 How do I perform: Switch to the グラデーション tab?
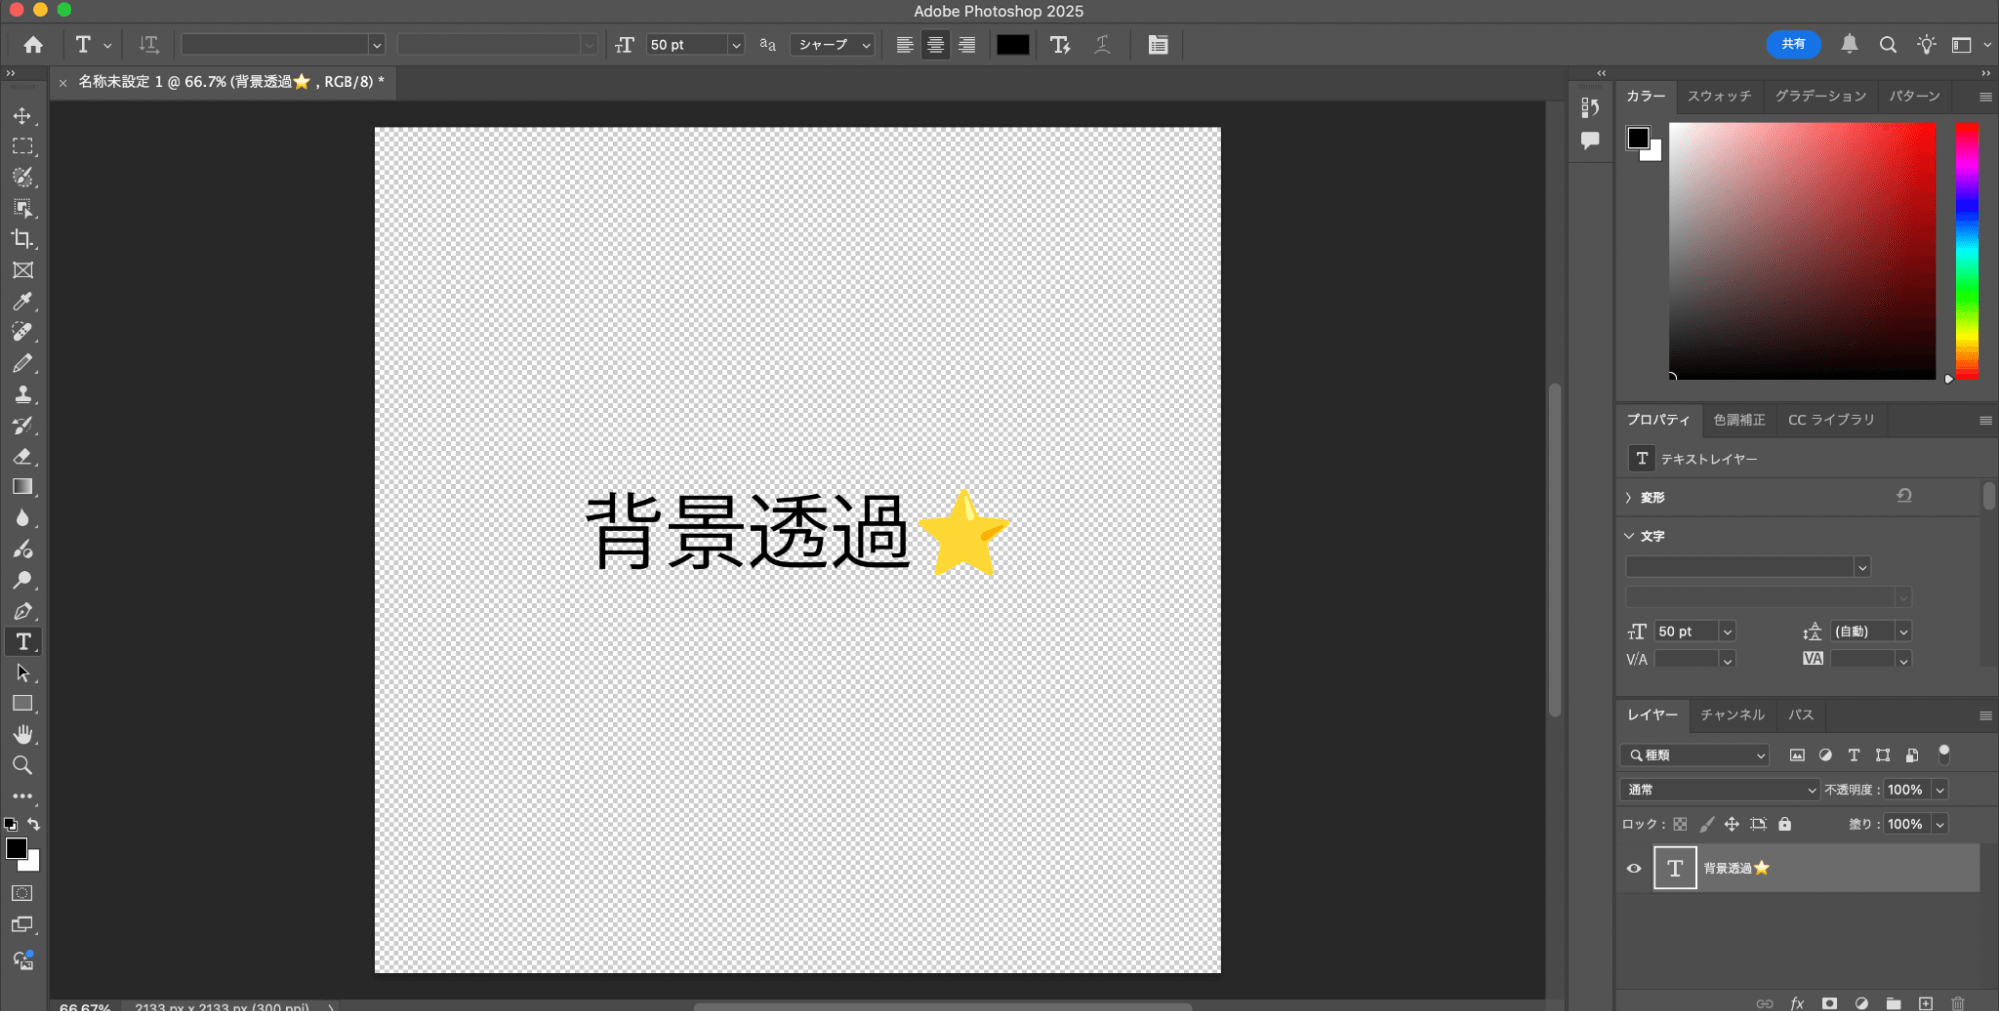[x=1821, y=96]
